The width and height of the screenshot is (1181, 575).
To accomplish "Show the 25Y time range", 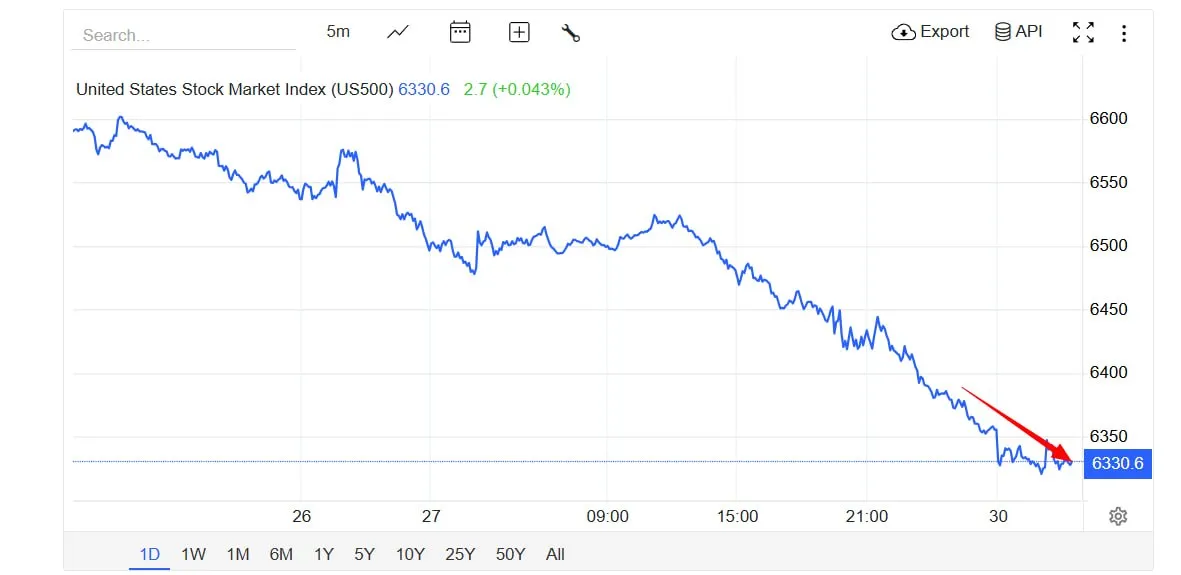I will [x=460, y=554].
